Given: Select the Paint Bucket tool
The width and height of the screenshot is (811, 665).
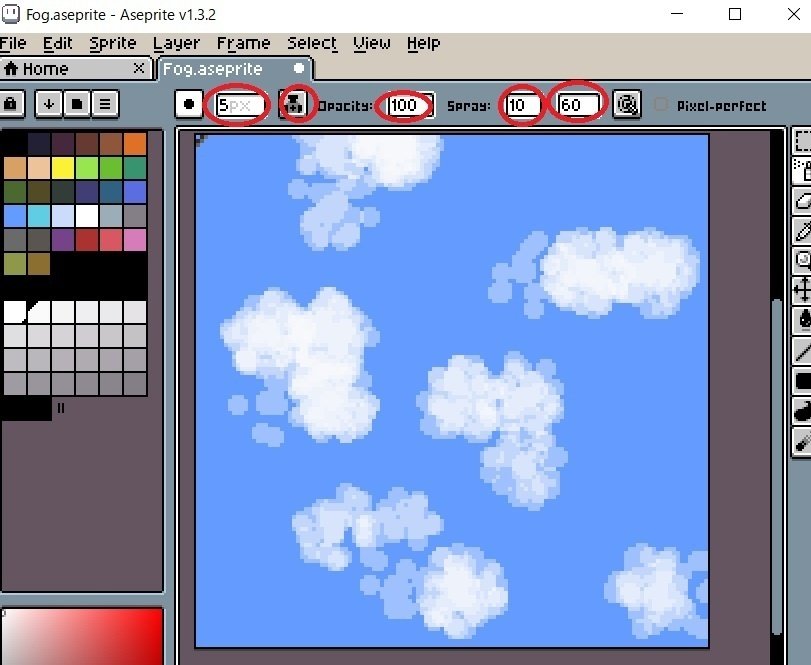Looking at the screenshot, I should click(x=803, y=320).
